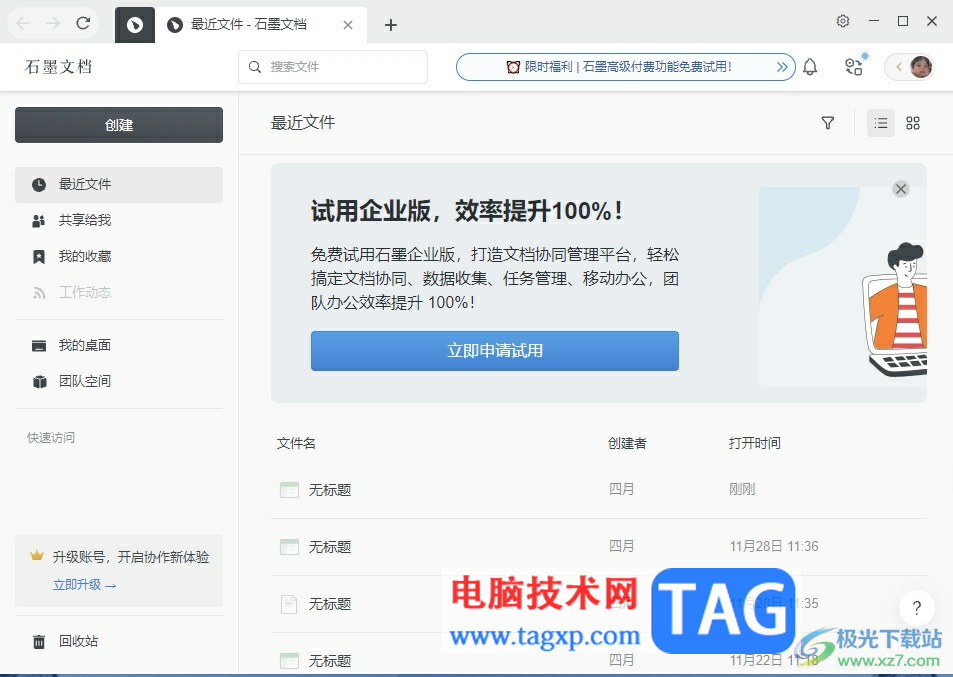
Task: Click the 11月28日 11:36 time cell
Action: click(774, 546)
